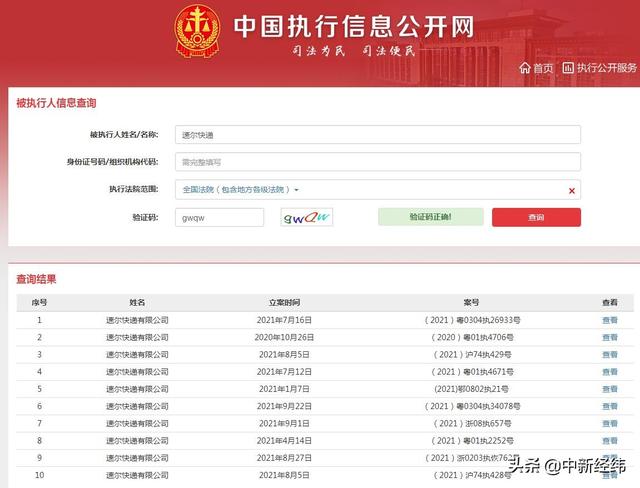This screenshot has height=488, width=640.
Task: Click the 查看 column header
Action: (610, 302)
